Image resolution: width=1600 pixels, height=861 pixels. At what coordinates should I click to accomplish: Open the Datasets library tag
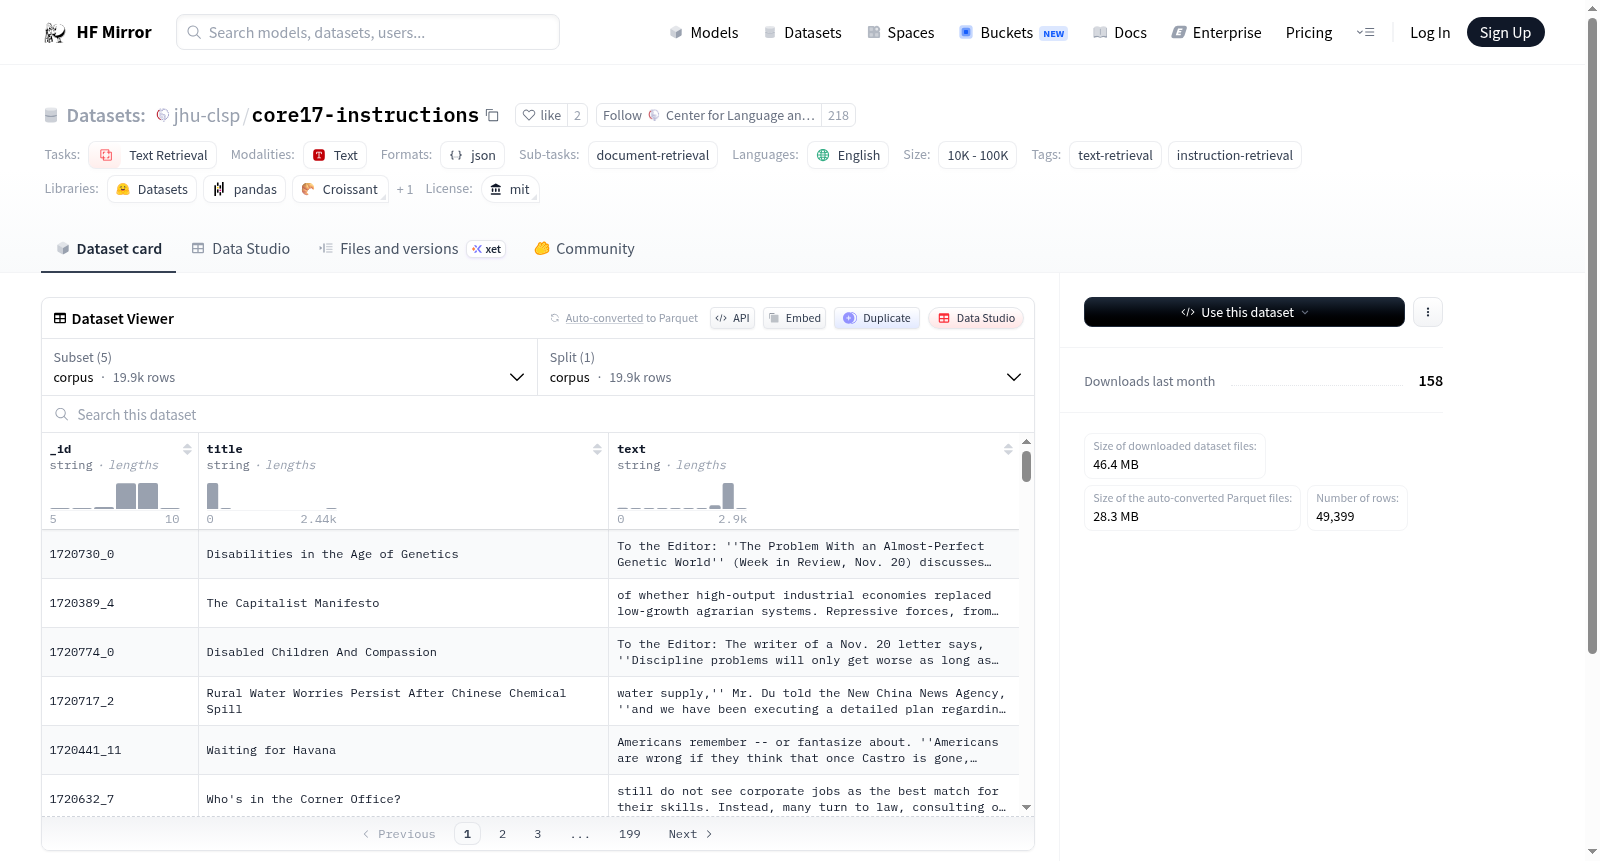152,189
